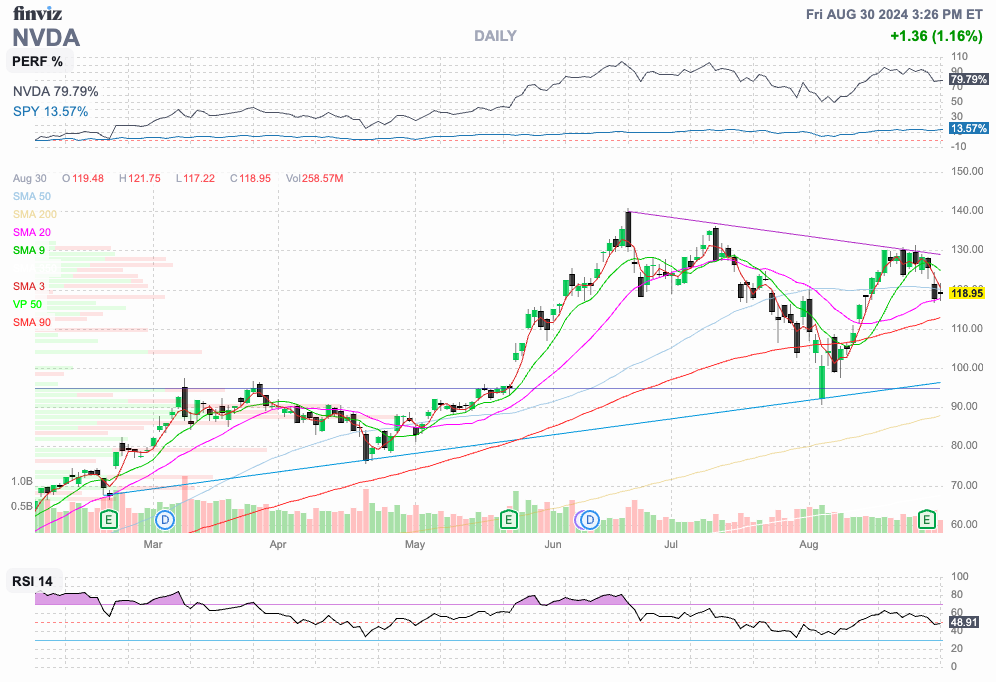
Task: Click the high price 121.75
Action: tap(145, 178)
